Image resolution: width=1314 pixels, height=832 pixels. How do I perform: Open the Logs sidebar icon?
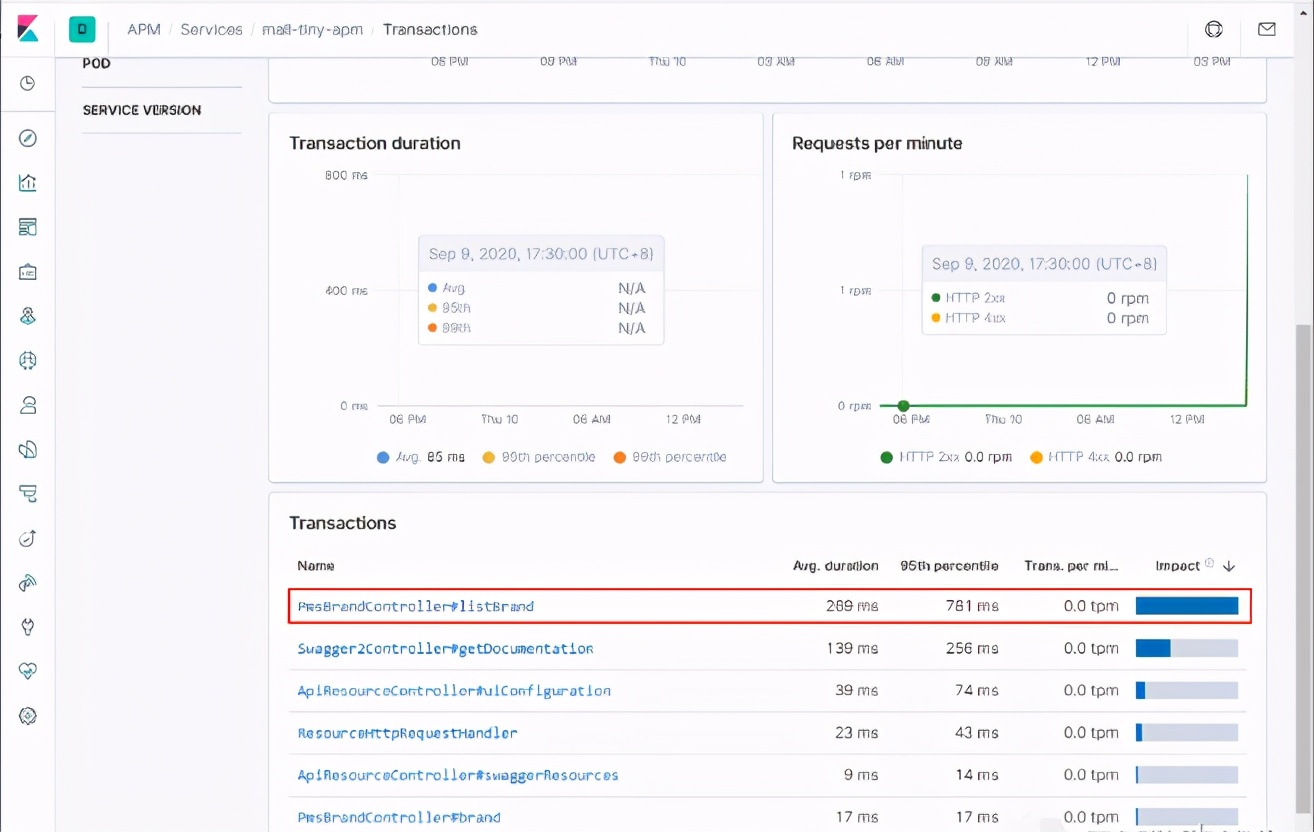click(28, 449)
